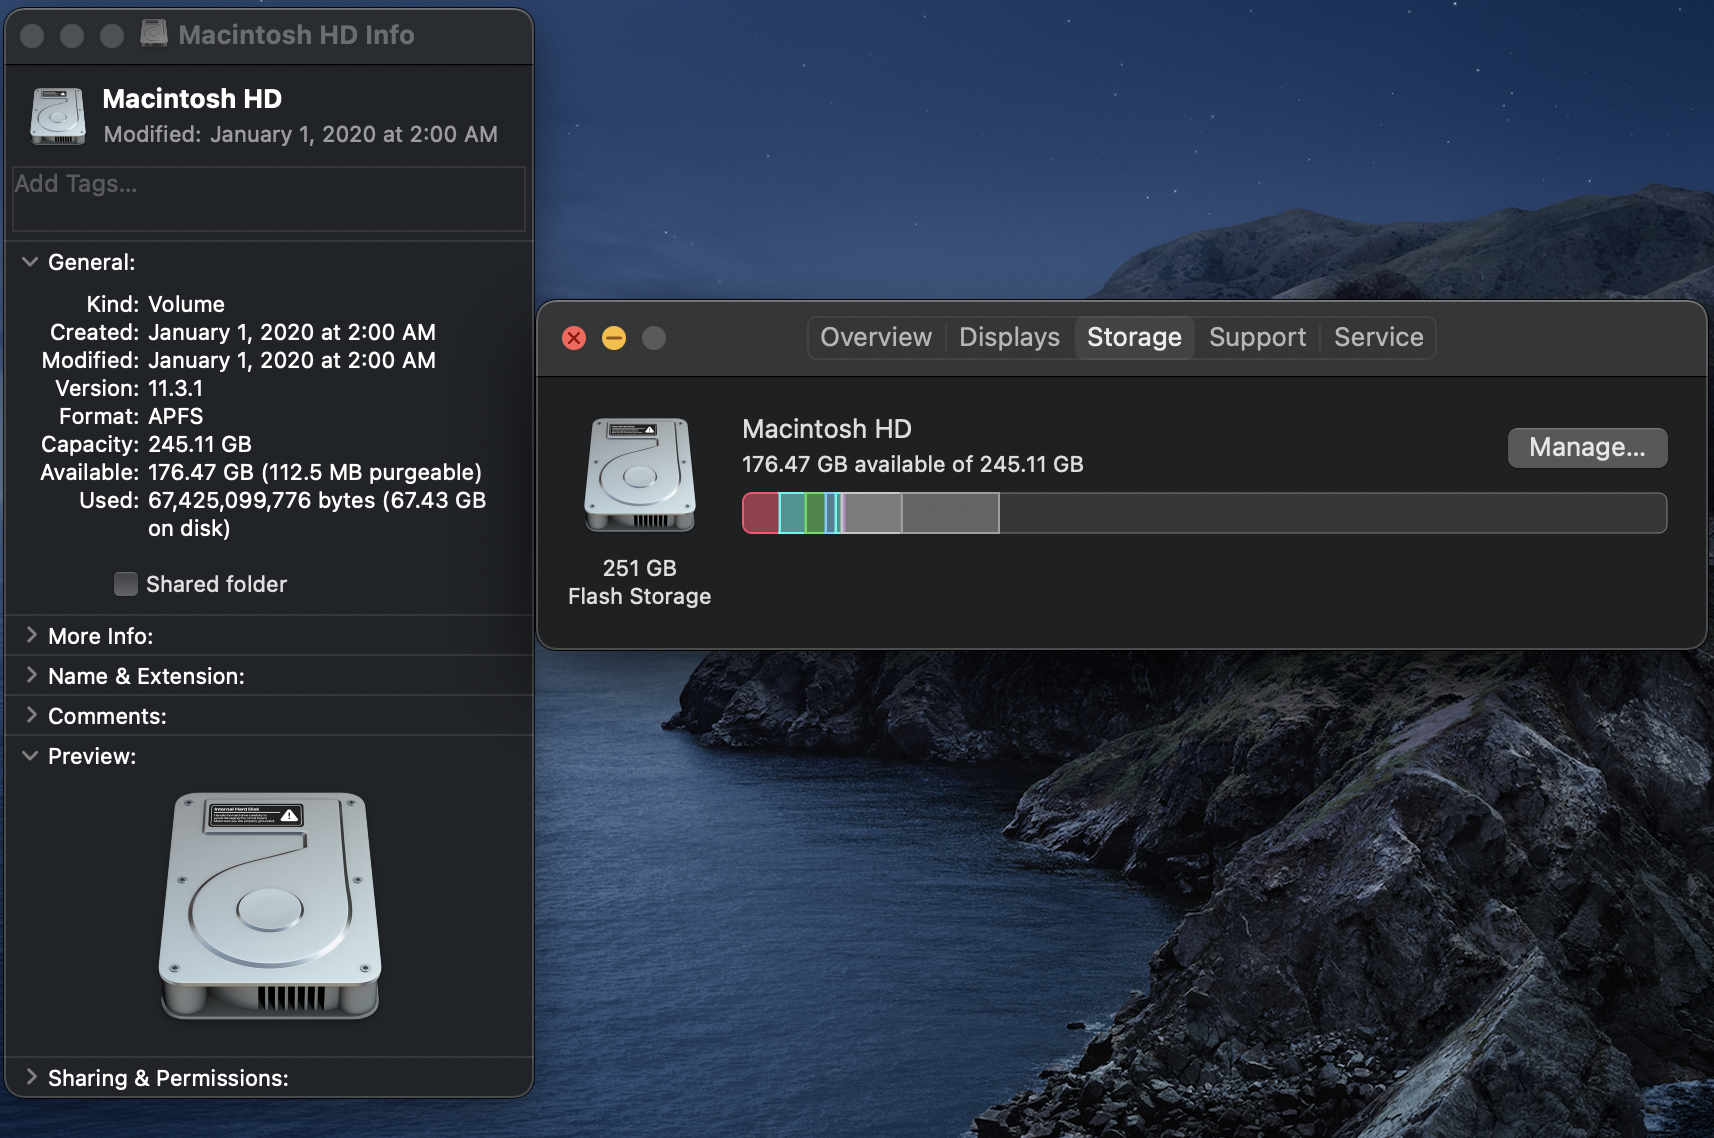Minimize the storage window with yellow button
This screenshot has height=1138, width=1714.
(x=614, y=338)
